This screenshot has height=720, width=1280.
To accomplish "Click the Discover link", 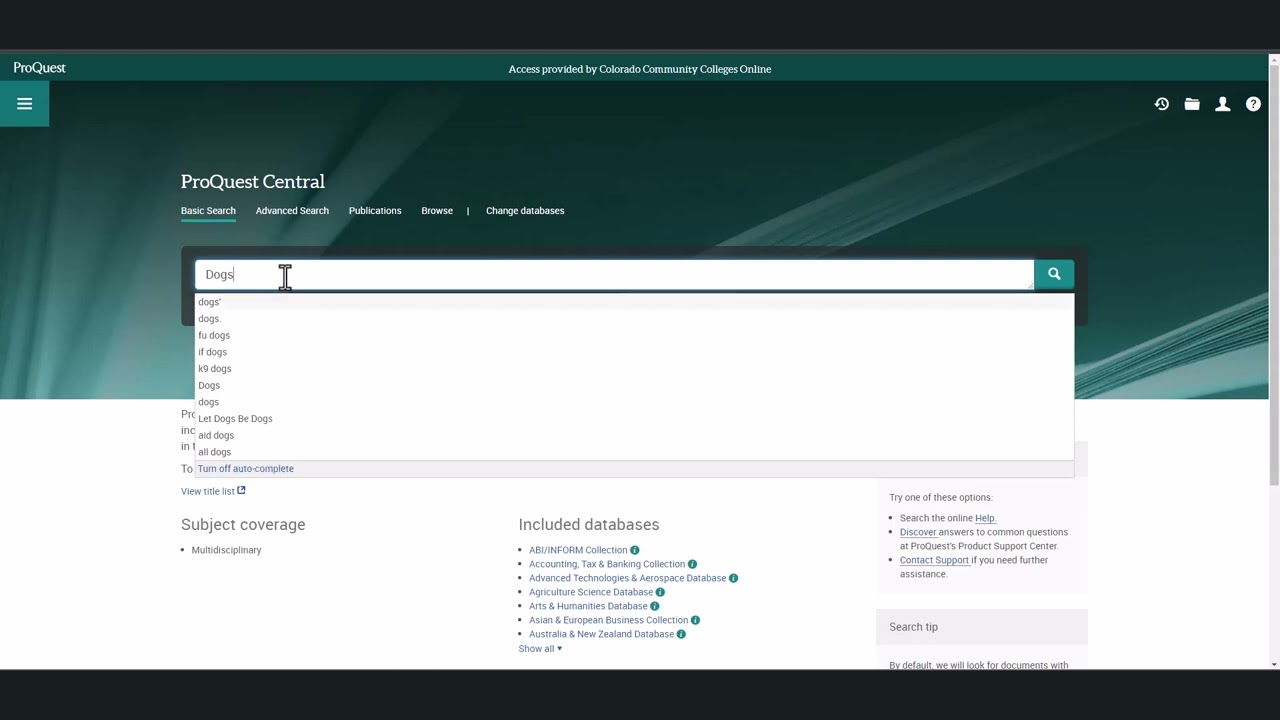I will [918, 532].
